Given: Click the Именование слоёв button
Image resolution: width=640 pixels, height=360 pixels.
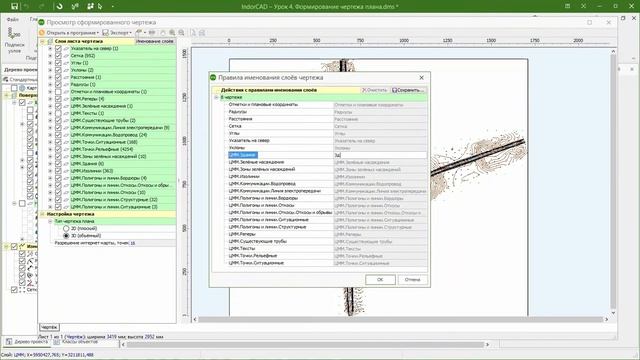Looking at the screenshot, I should click(x=155, y=41).
